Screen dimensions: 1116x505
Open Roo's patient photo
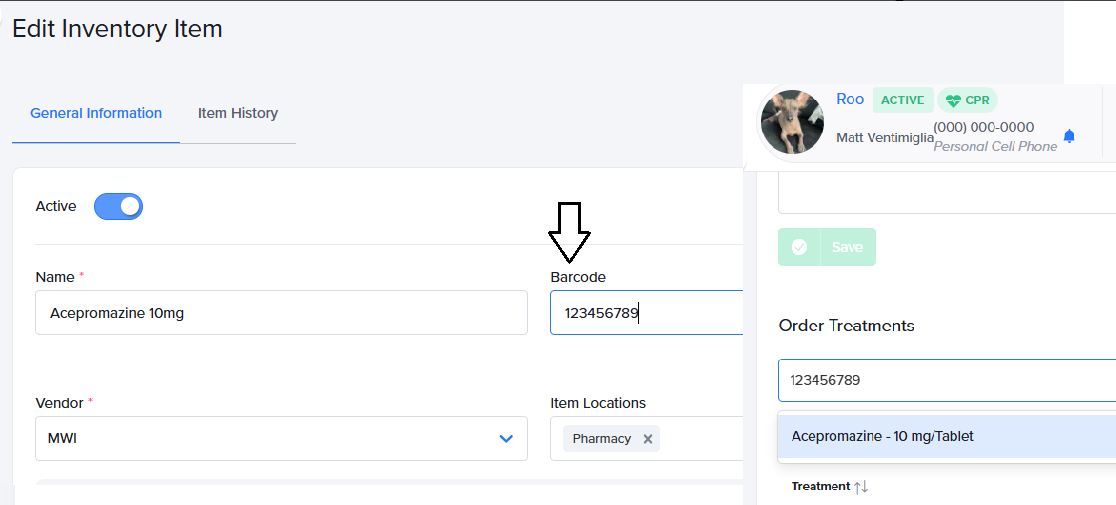click(x=792, y=122)
